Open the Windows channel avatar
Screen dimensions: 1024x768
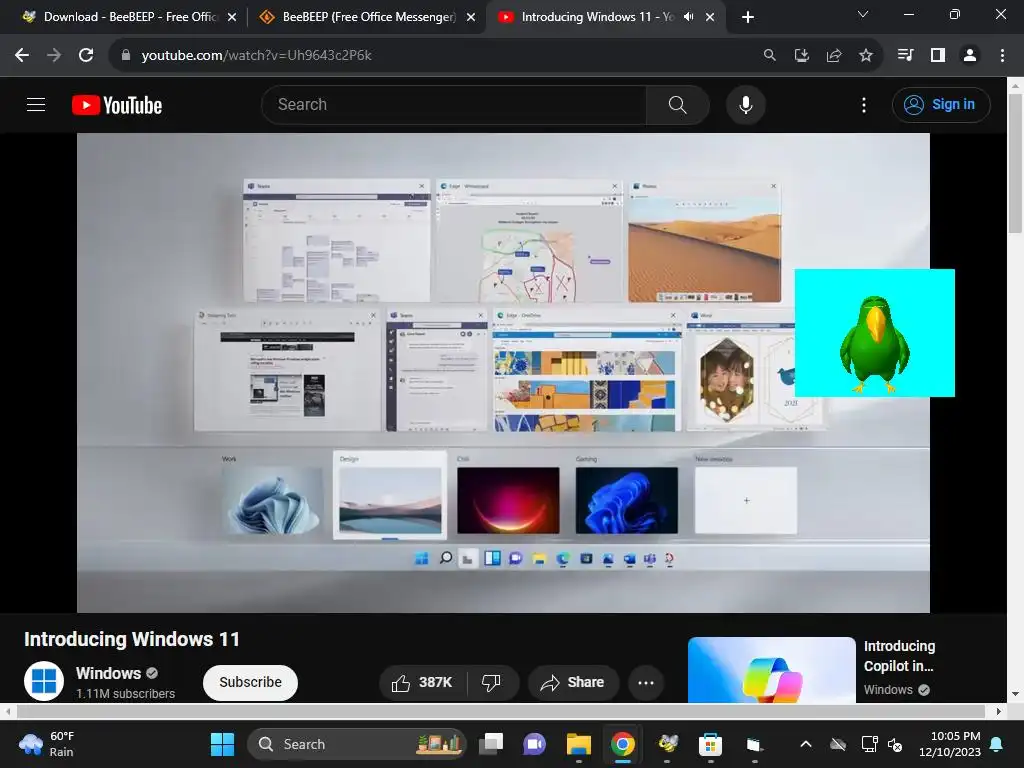click(44, 680)
